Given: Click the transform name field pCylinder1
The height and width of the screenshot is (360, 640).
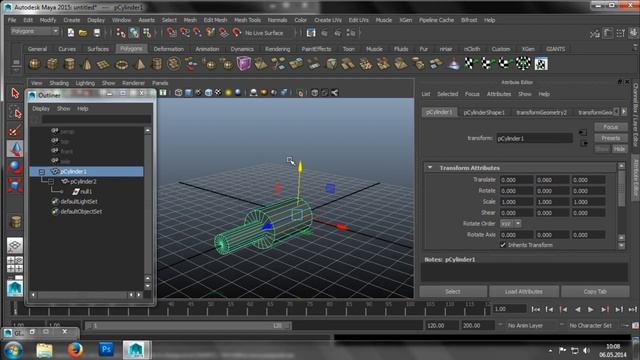Looking at the screenshot, I should [534, 138].
